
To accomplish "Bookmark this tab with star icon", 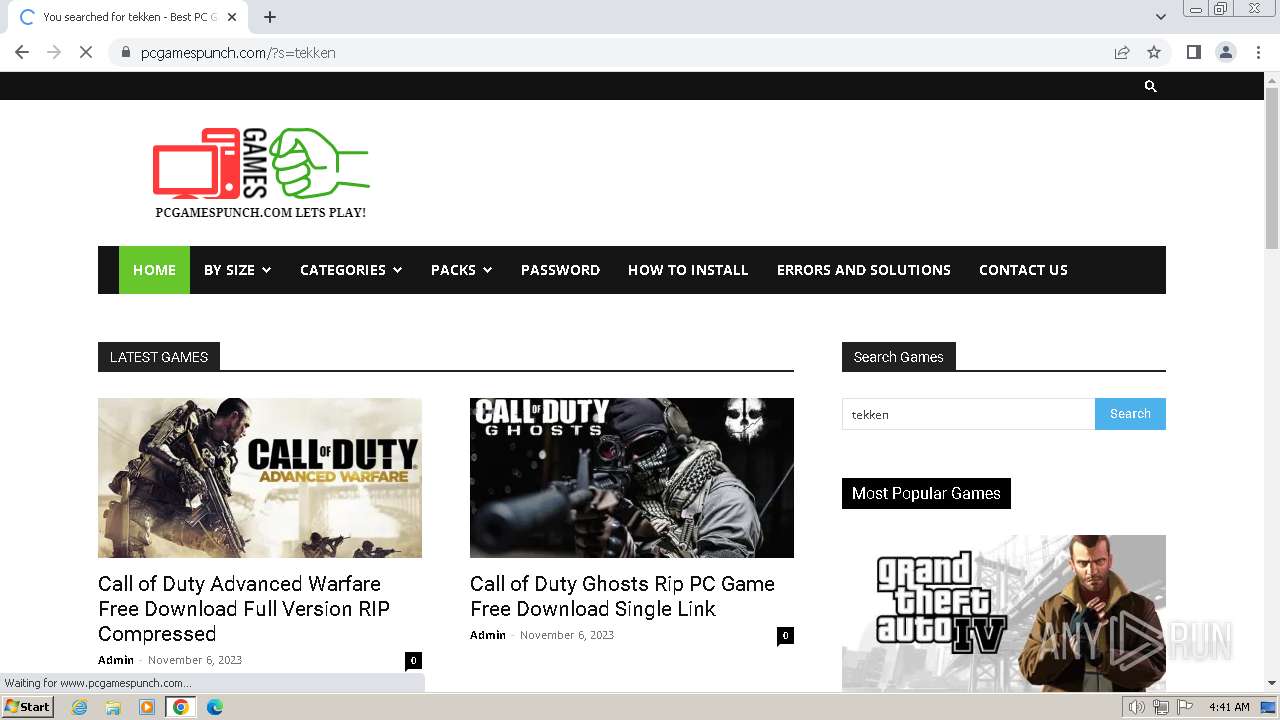I will pyautogui.click(x=1154, y=52).
